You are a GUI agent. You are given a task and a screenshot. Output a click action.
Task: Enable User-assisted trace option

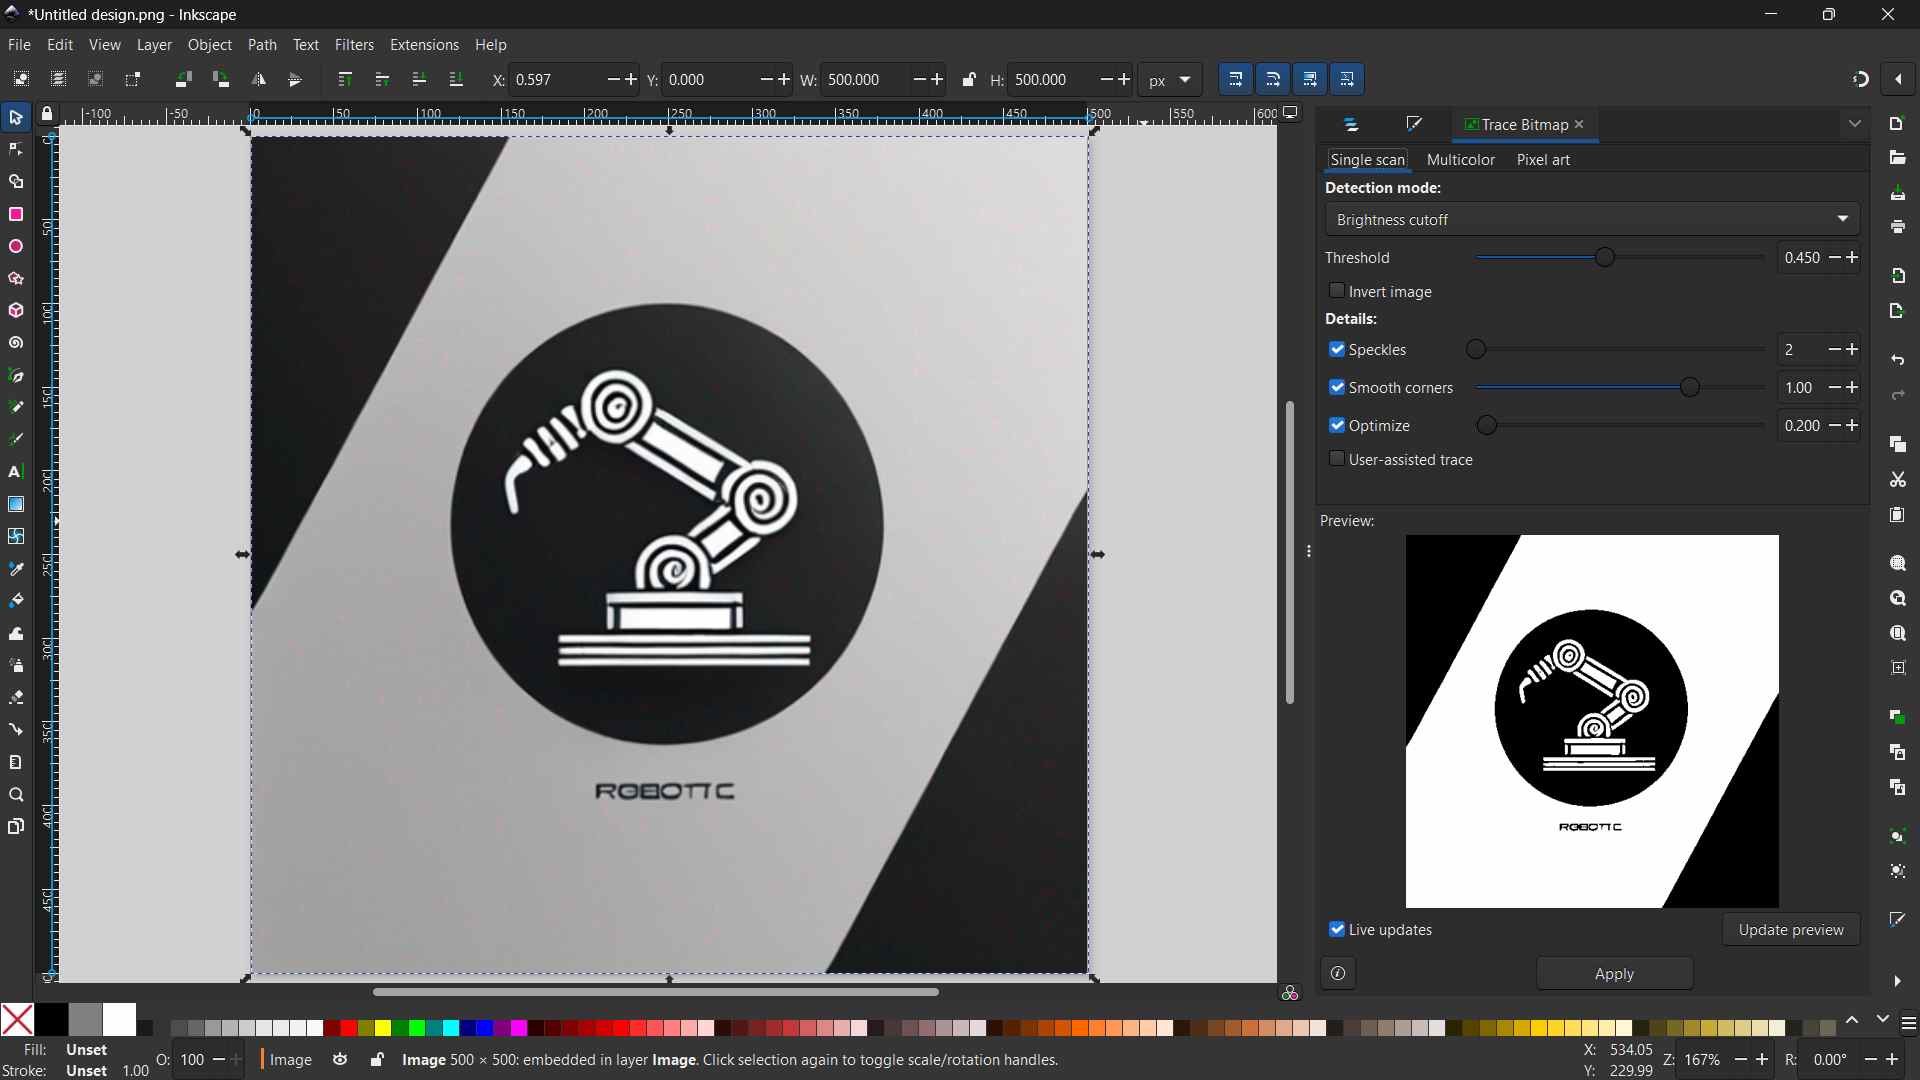[1337, 460]
